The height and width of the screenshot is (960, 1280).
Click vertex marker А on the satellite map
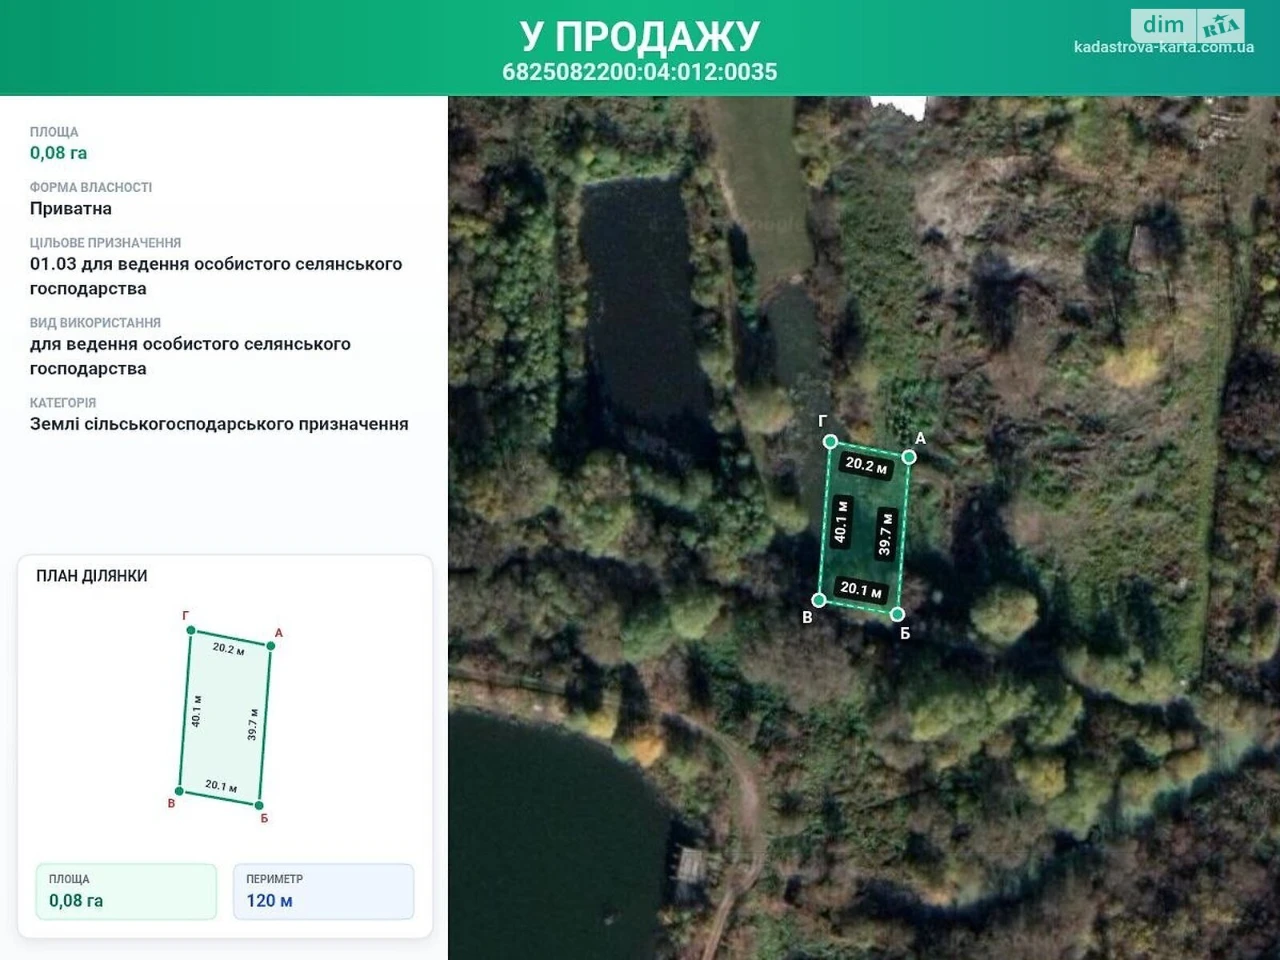(x=909, y=457)
